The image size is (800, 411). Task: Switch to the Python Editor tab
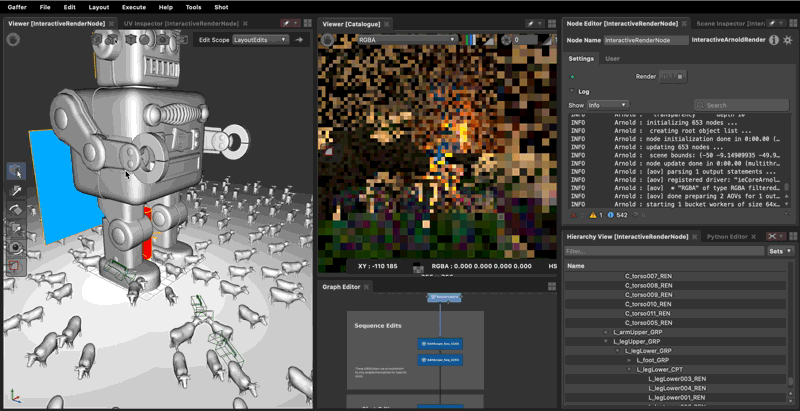click(727, 237)
